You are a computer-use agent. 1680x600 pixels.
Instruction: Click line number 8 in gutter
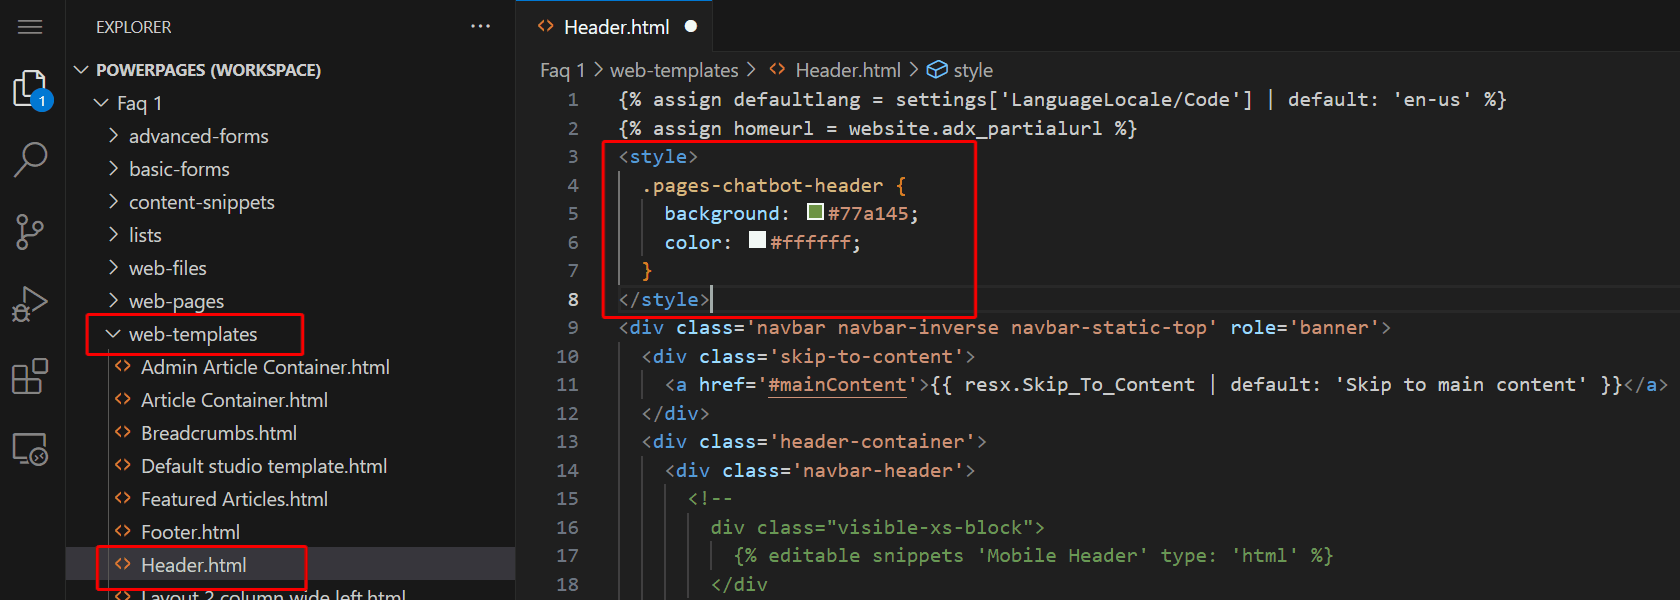coord(573,299)
